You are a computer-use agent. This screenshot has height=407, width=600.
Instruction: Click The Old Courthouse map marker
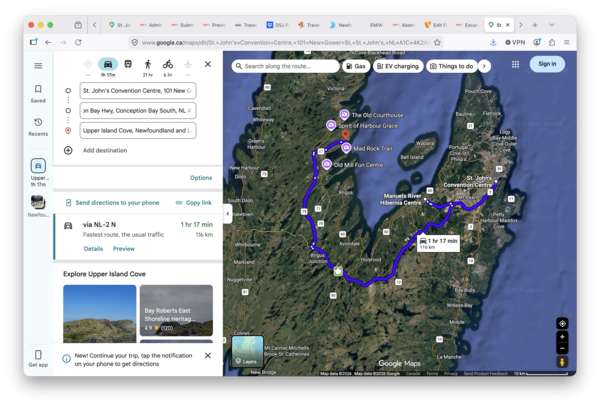344,114
